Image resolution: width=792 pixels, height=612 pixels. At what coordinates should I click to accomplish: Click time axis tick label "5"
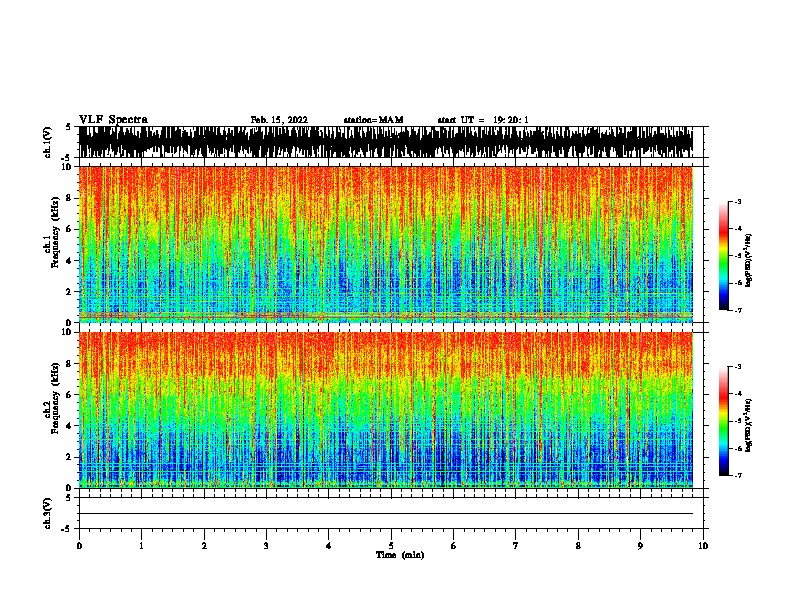(391, 546)
